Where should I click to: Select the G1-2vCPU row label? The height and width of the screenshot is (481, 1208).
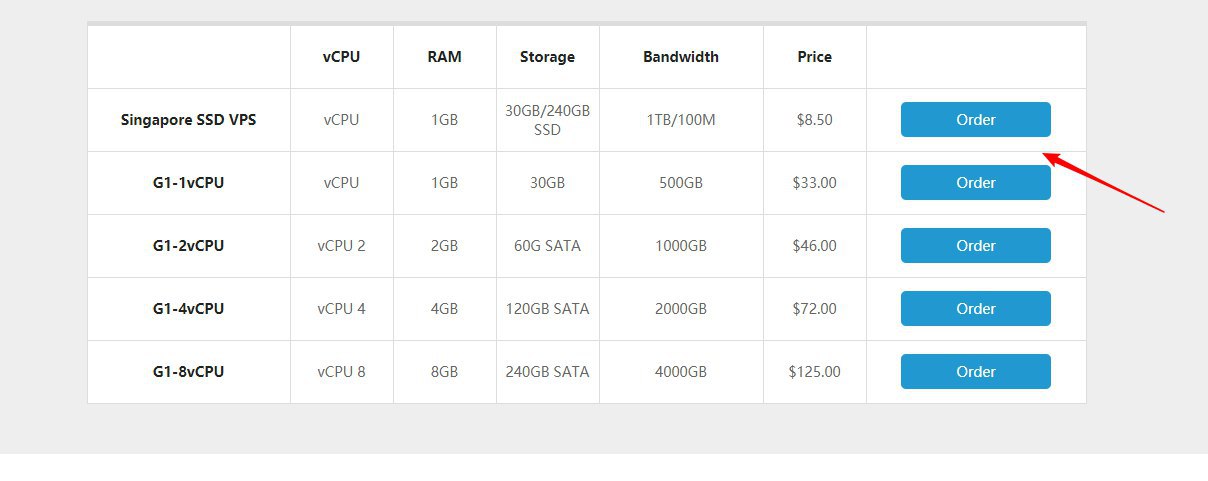[188, 246]
